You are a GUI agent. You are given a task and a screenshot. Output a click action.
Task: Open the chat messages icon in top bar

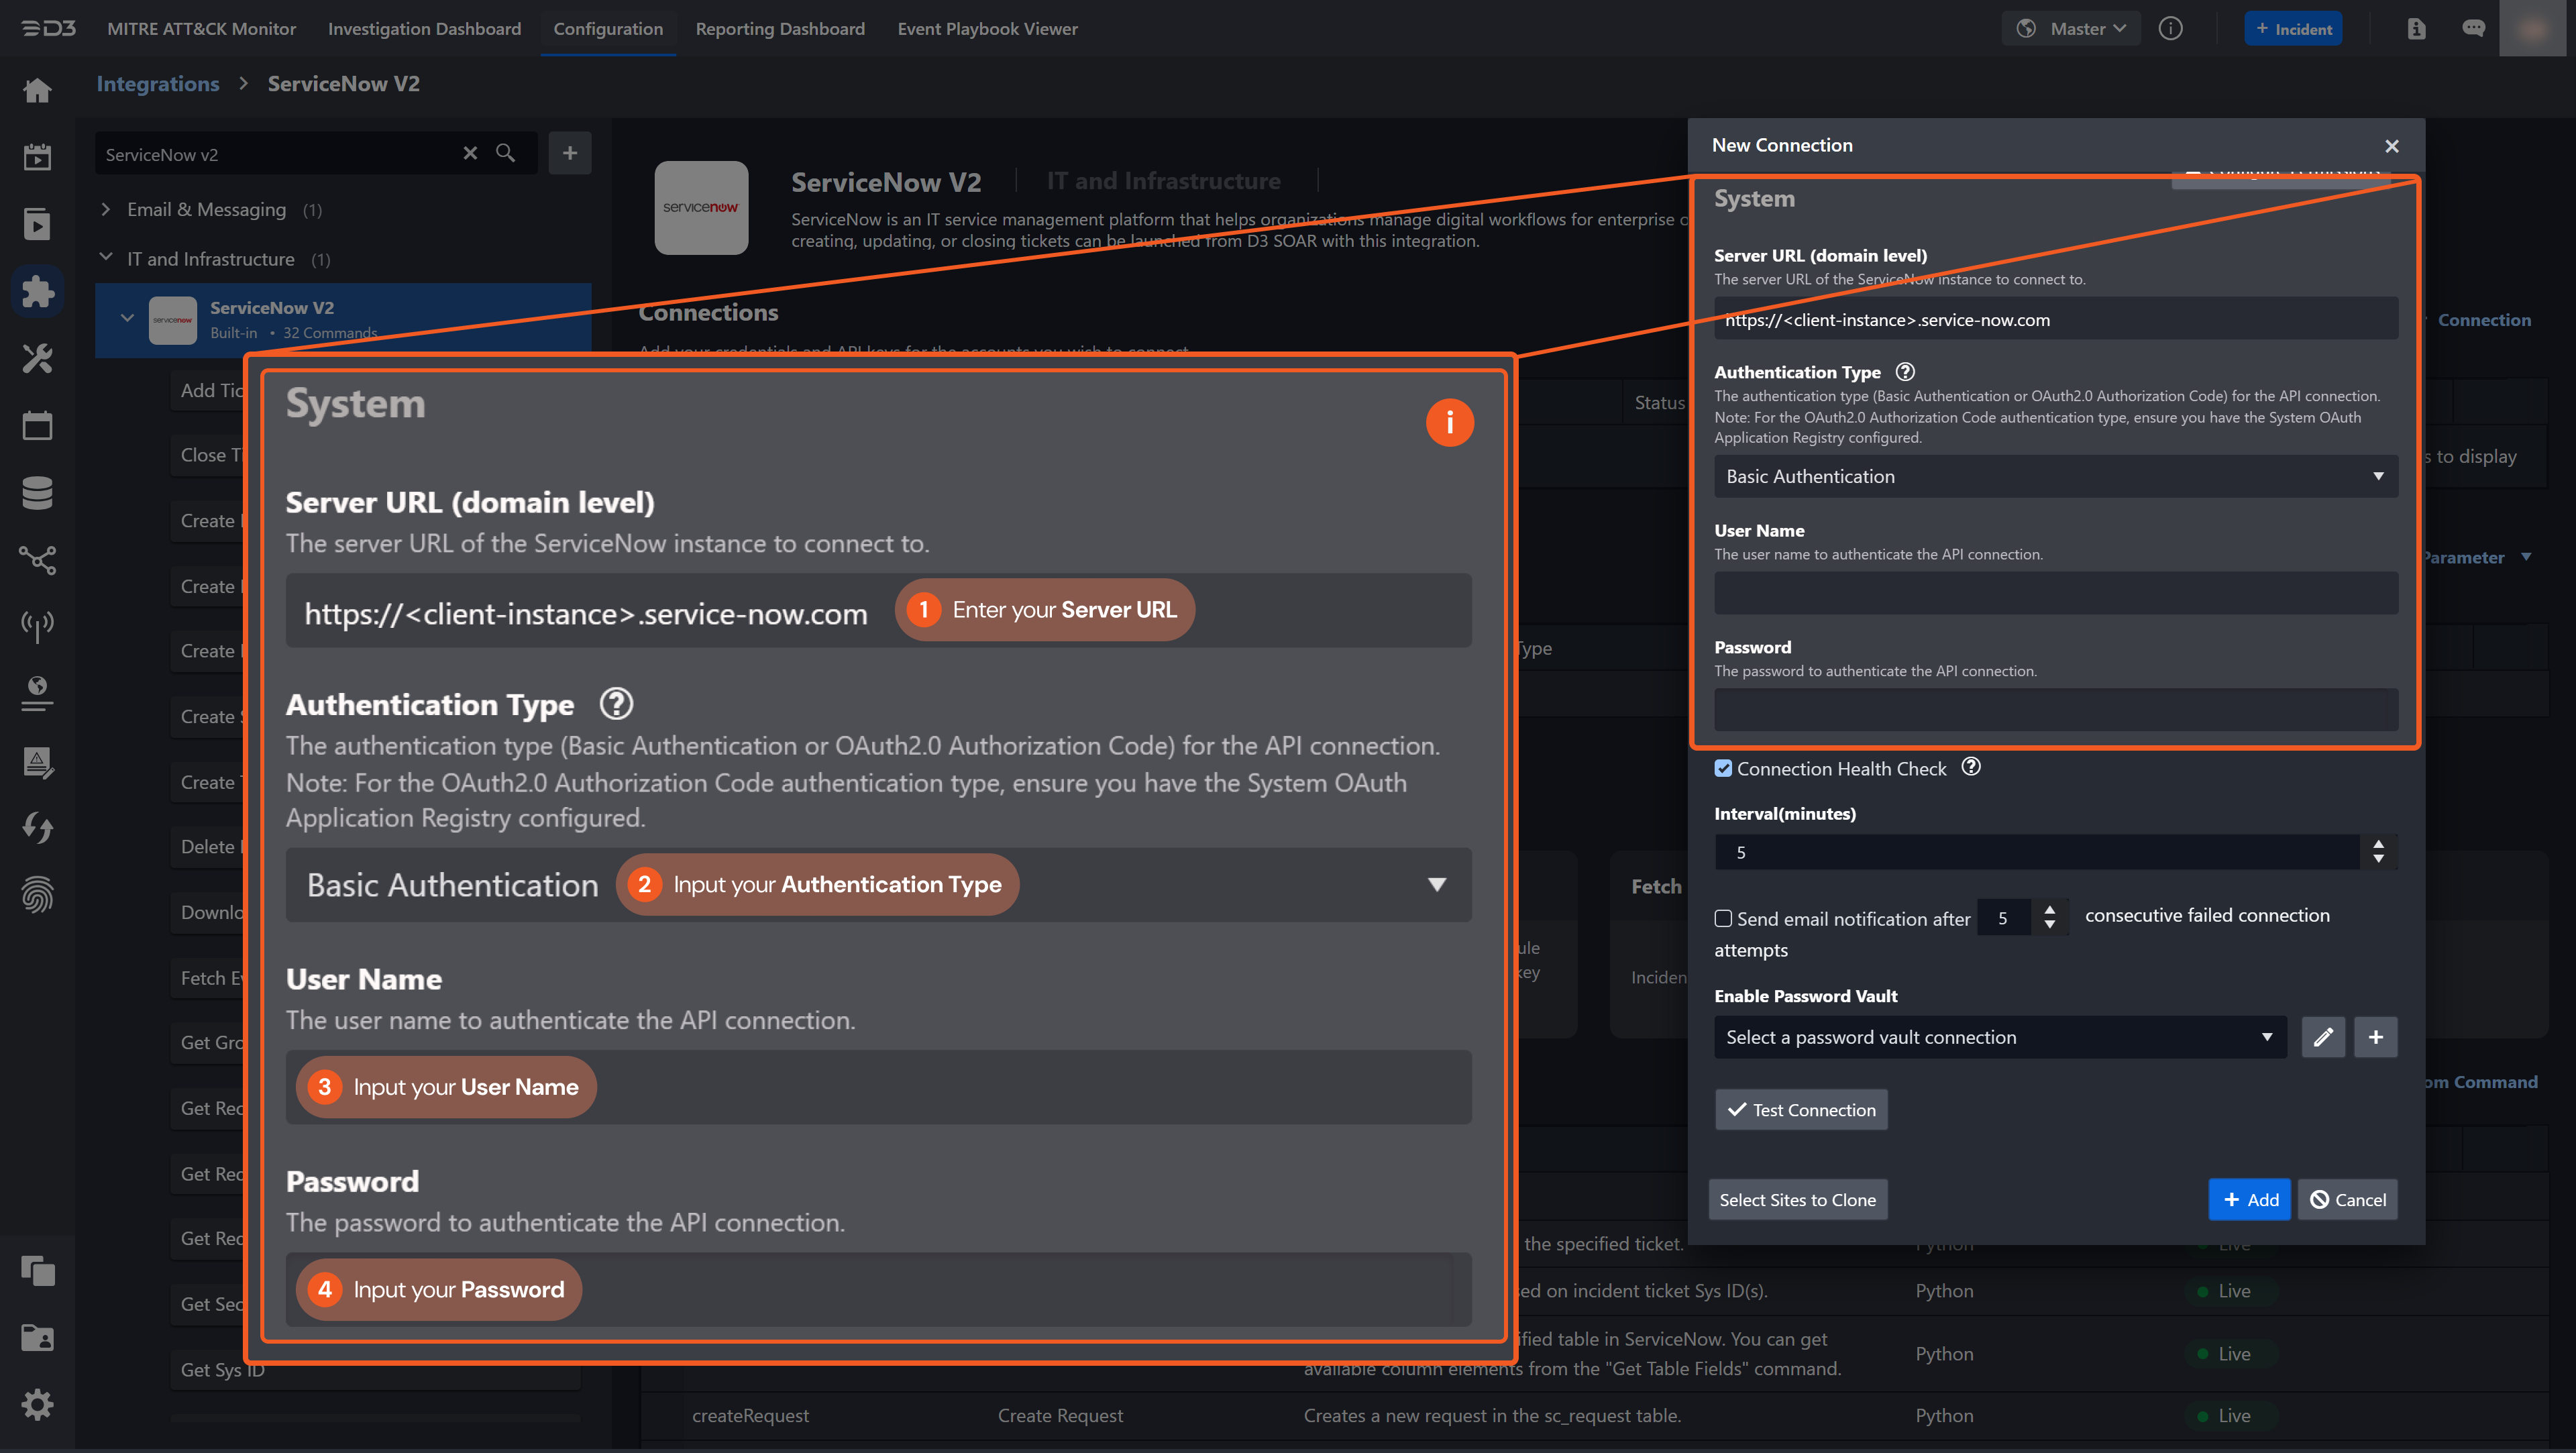pyautogui.click(x=2473, y=29)
